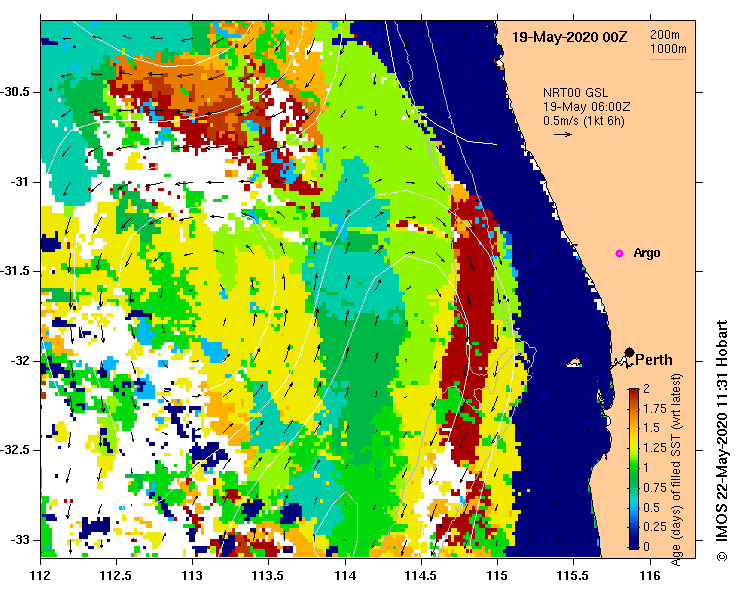Click the black Perth city dot

629,352
